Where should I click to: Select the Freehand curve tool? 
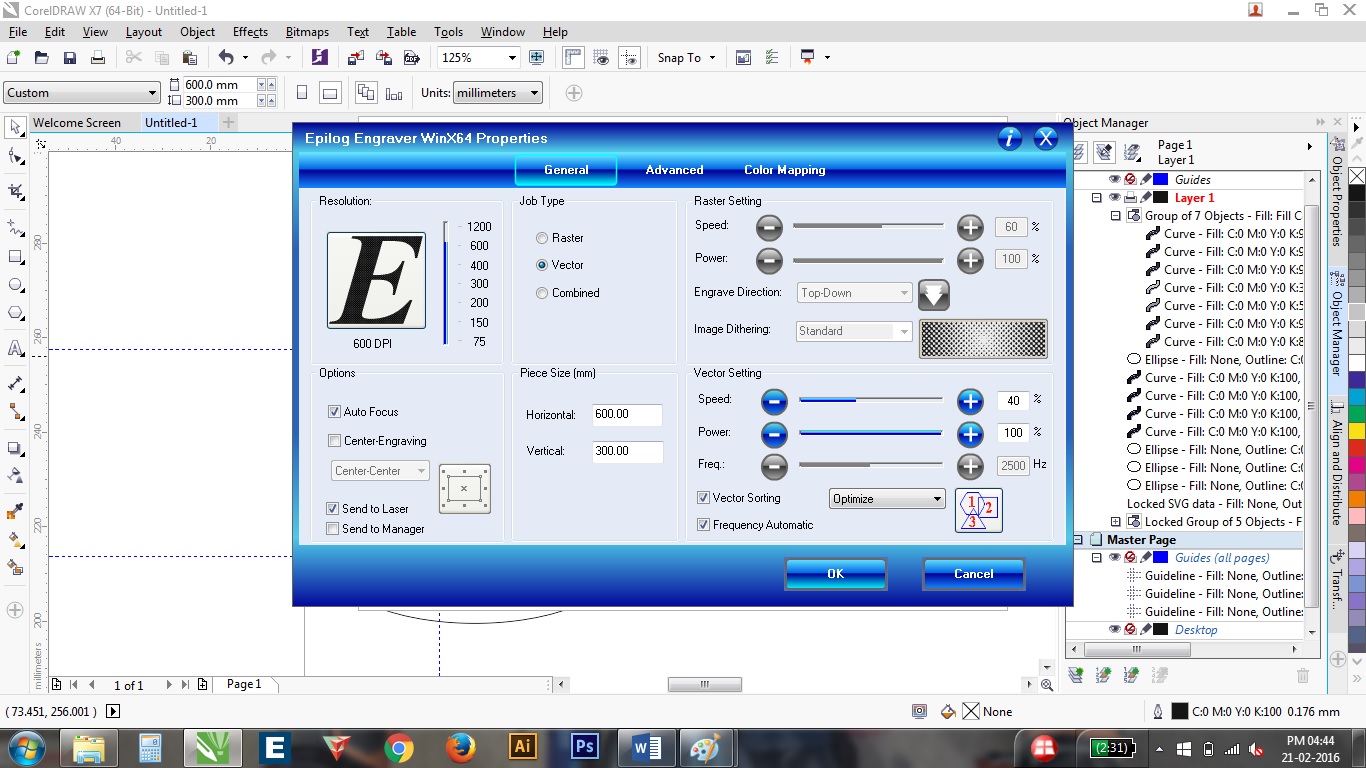(x=15, y=228)
